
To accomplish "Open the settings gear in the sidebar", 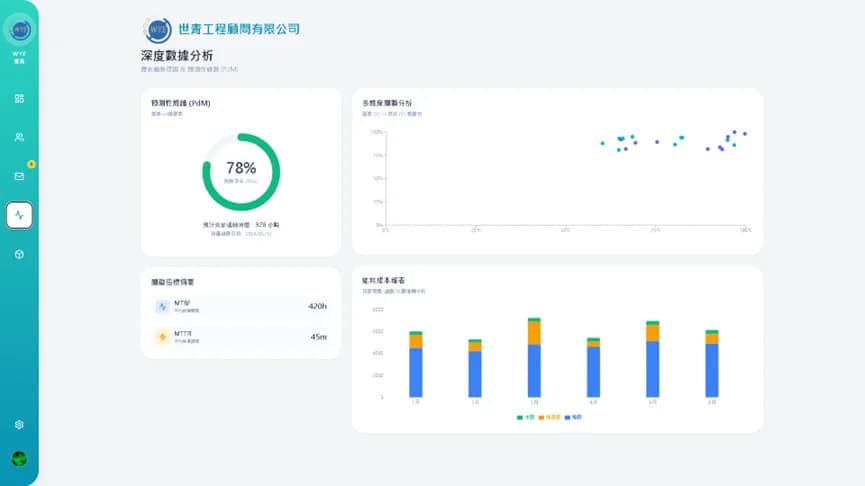I will tap(19, 425).
